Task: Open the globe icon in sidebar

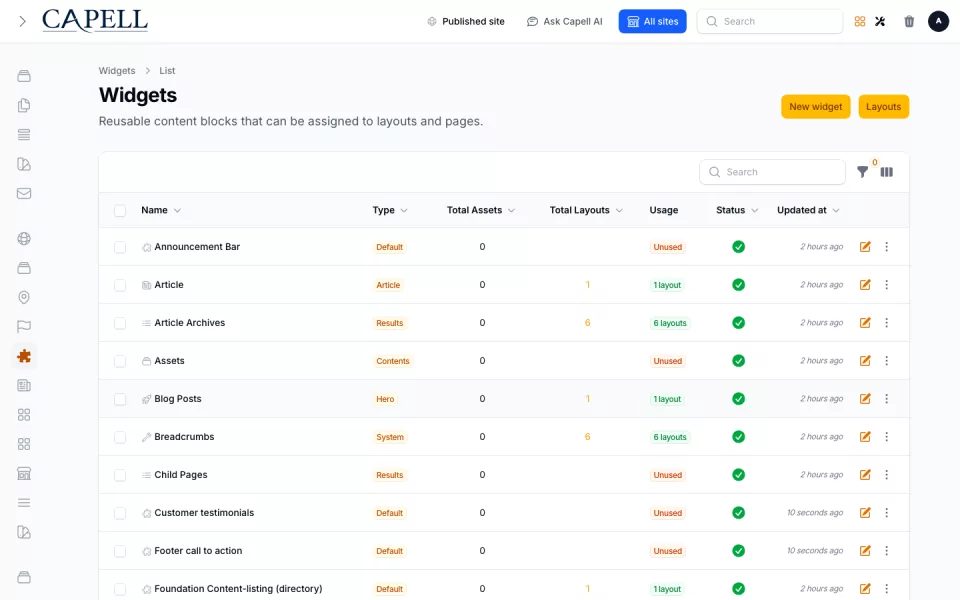Action: (24, 239)
